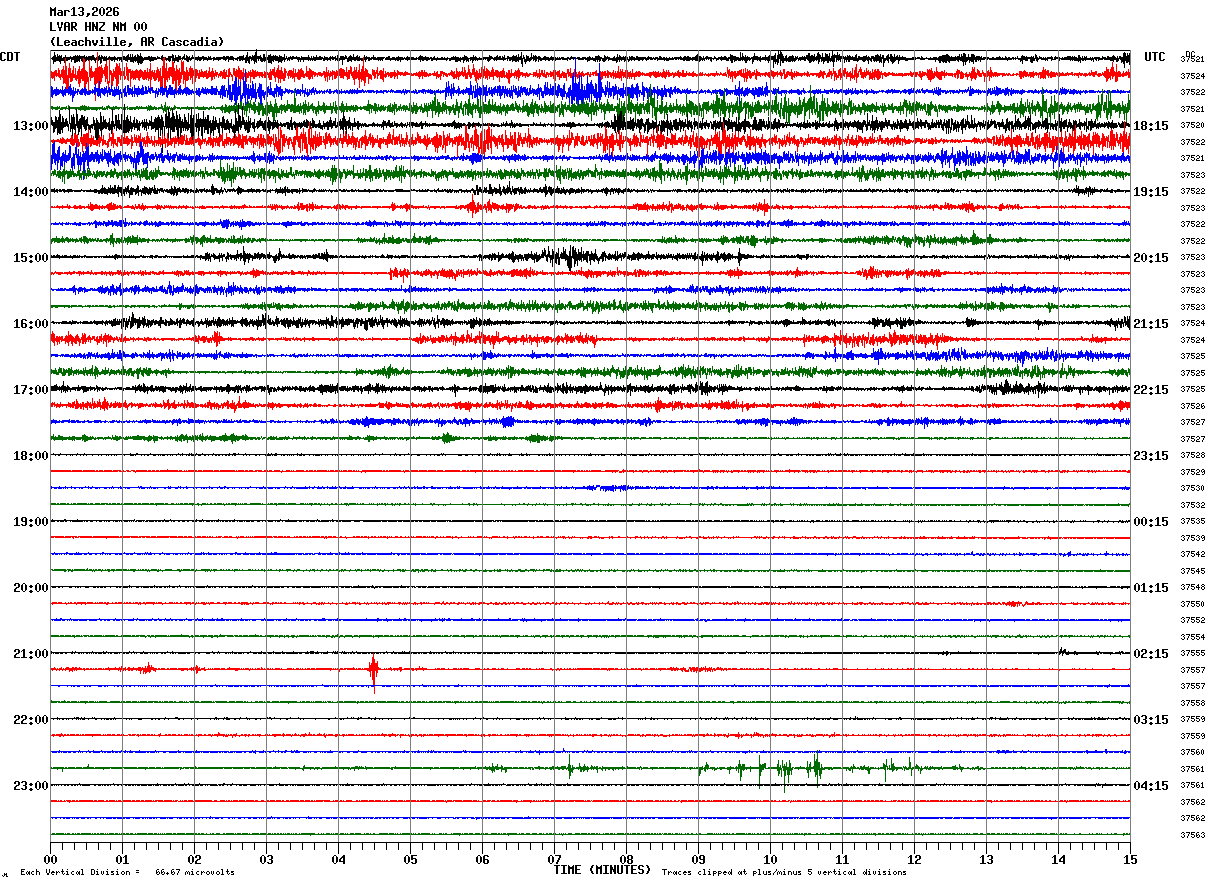
Task: Click the DC offset value 37554
Action: coord(1193,637)
